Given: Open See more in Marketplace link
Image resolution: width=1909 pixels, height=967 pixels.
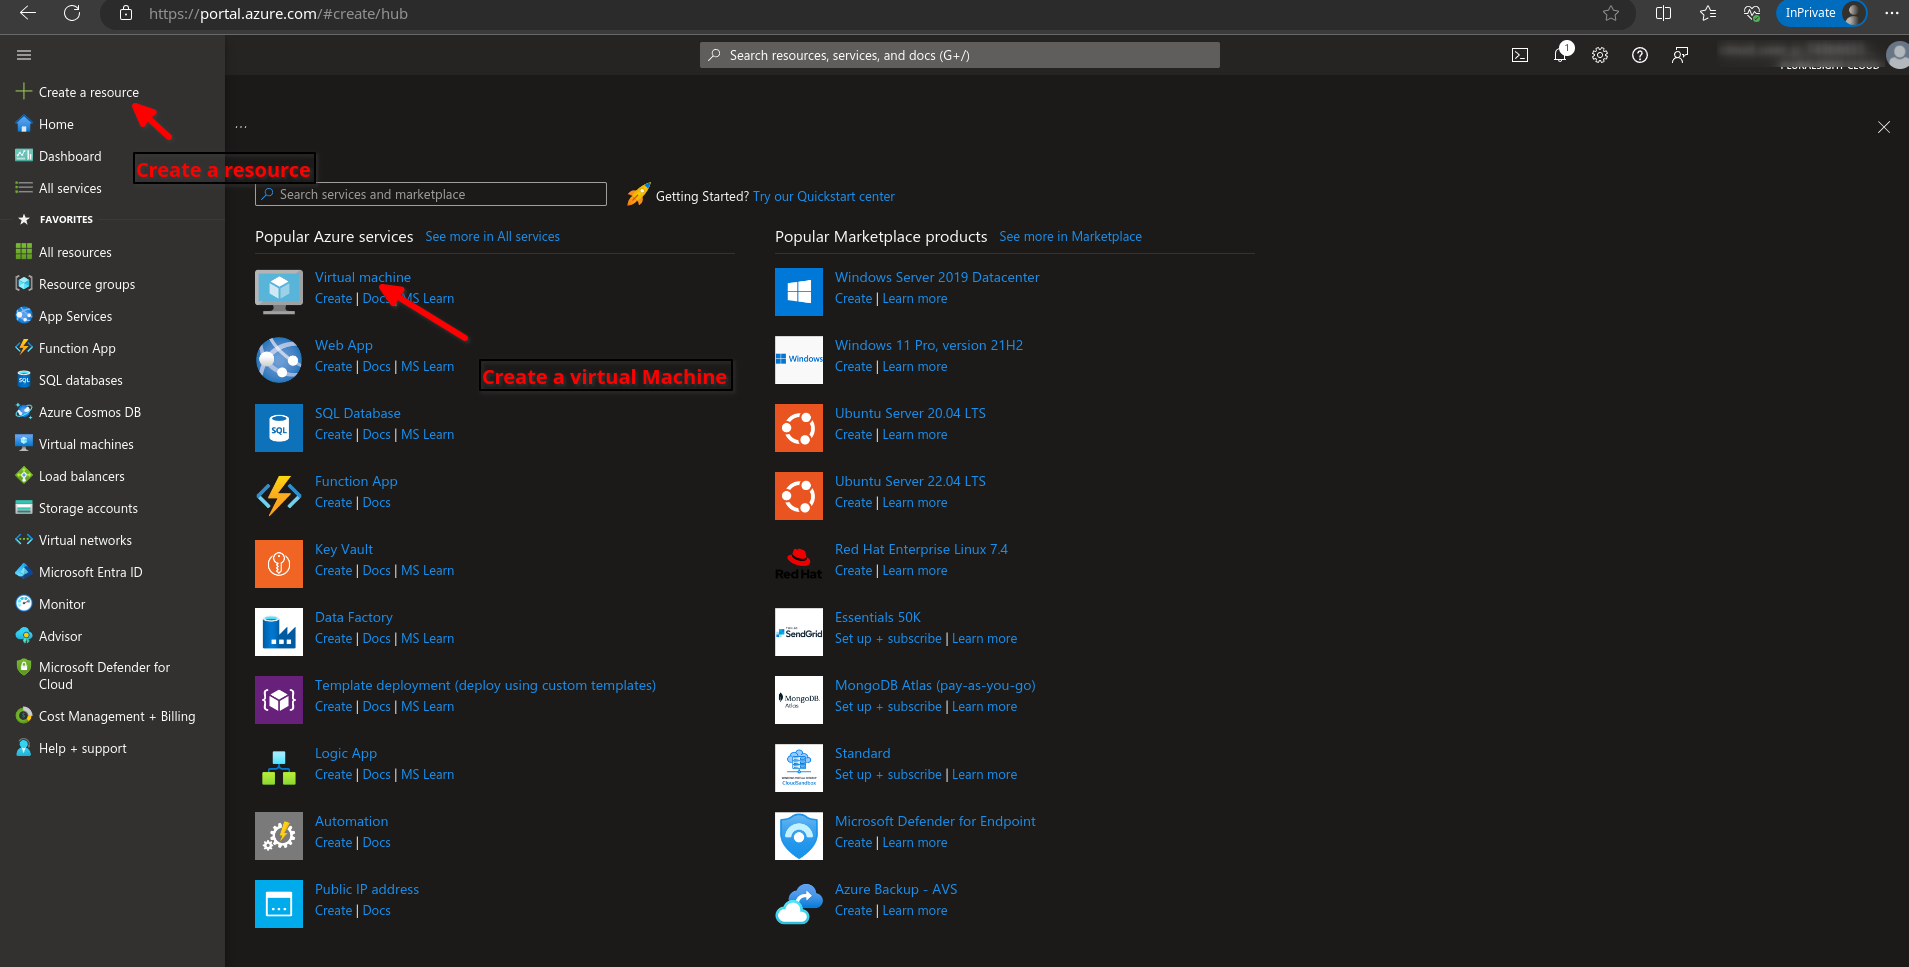Looking at the screenshot, I should click(x=1070, y=237).
